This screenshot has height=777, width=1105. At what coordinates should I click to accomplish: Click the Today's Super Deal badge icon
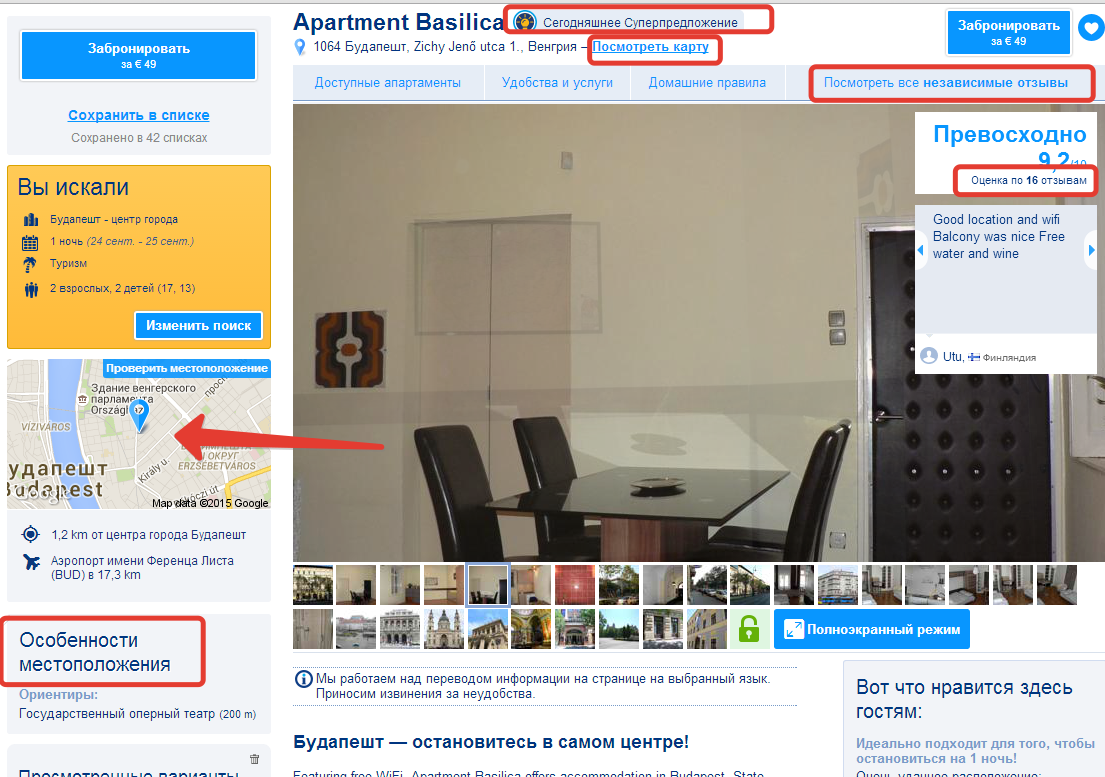(524, 22)
